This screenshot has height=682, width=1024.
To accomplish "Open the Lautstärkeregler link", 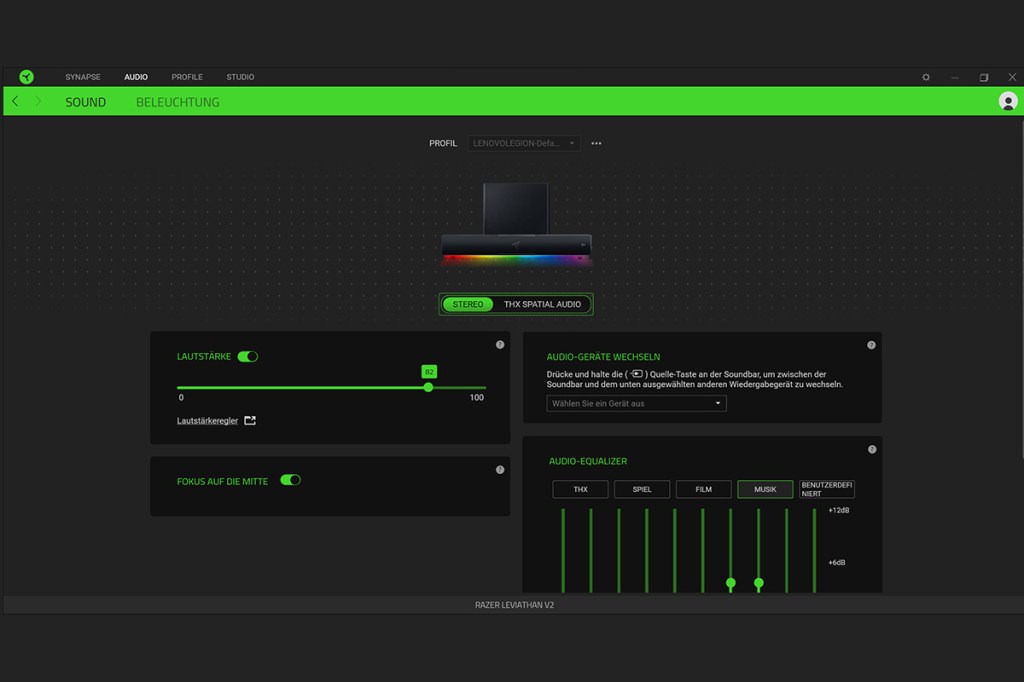I will coord(207,421).
